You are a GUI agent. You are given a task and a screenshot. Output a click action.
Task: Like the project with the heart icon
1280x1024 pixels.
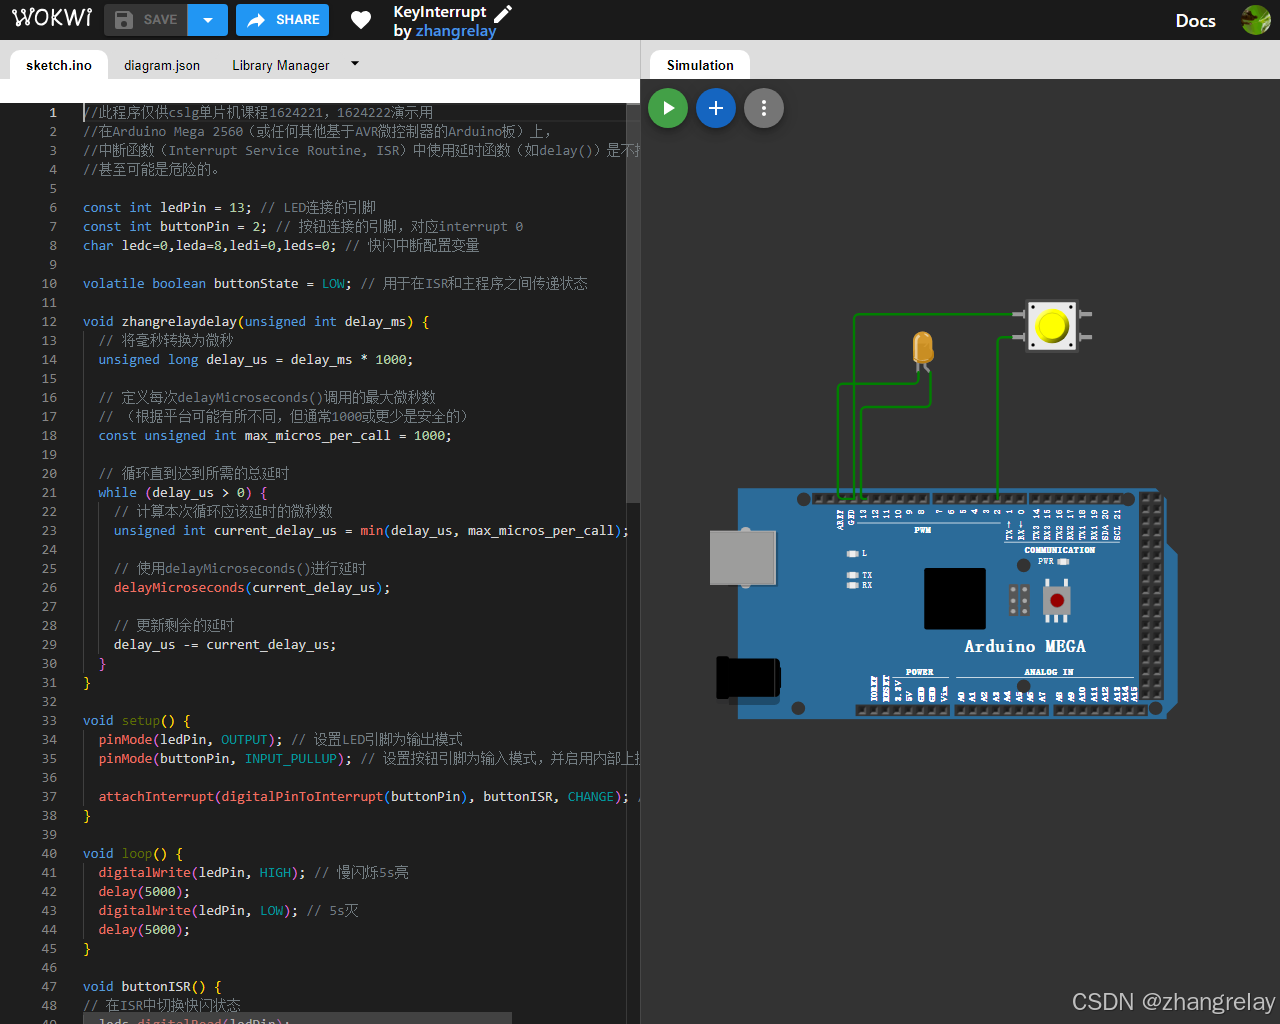click(361, 20)
